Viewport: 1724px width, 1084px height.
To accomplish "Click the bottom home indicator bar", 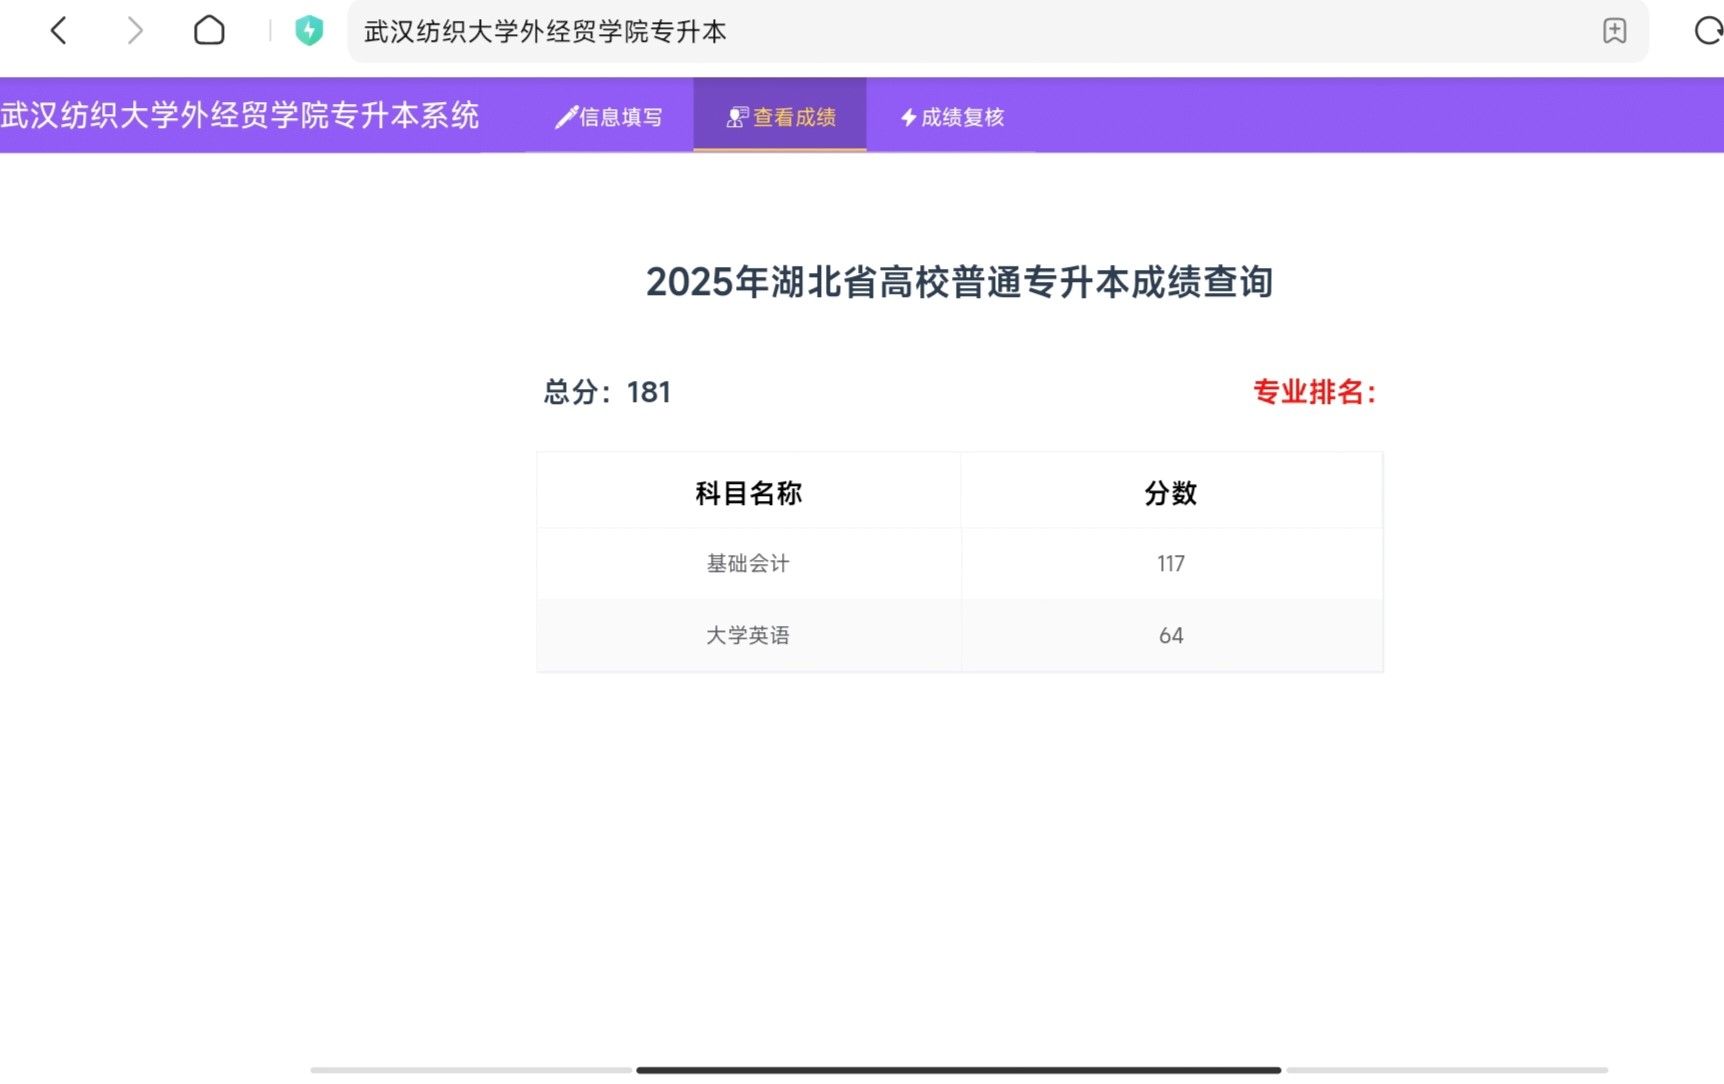I will pyautogui.click(x=958, y=1070).
